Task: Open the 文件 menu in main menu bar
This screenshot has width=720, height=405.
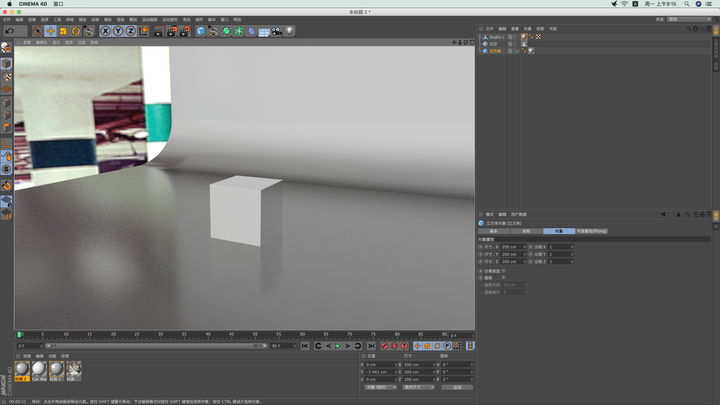Action: 7,19
